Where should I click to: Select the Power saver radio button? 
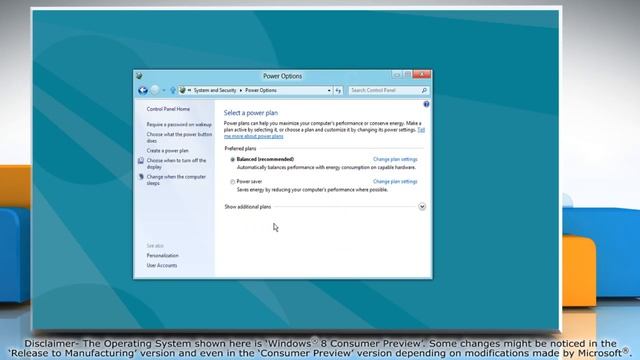(x=232, y=182)
